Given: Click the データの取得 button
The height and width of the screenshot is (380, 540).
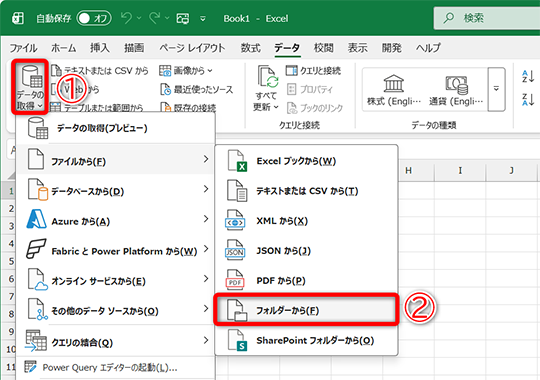Looking at the screenshot, I should [x=30, y=87].
